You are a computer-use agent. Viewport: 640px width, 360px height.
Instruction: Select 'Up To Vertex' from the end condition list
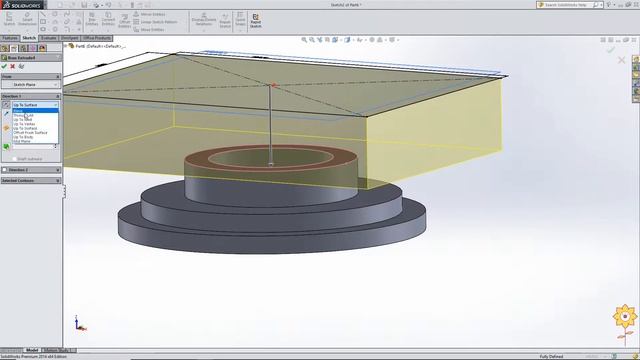36,124
